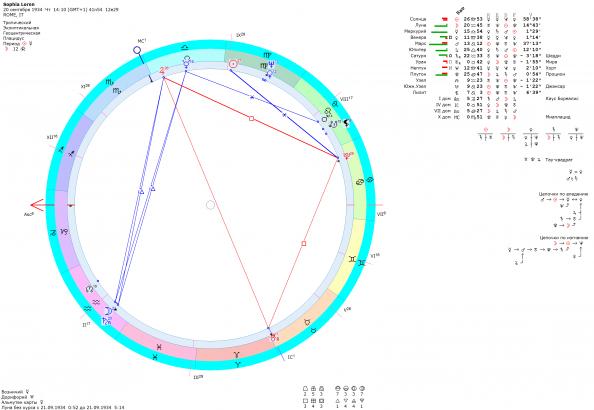This screenshot has height=410, width=594.
Task: Click the black Lilith crescent near Leo
Action: click(346, 122)
